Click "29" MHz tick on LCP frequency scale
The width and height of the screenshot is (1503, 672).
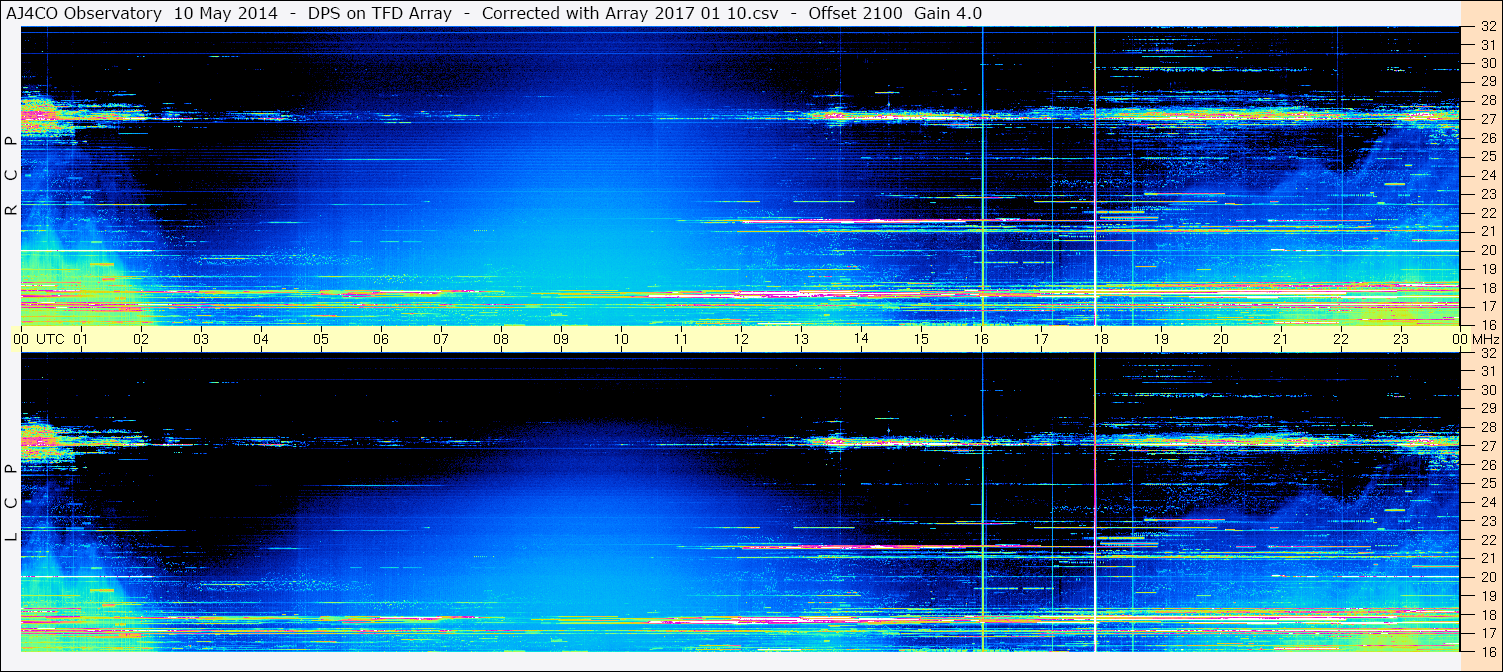coord(1488,409)
